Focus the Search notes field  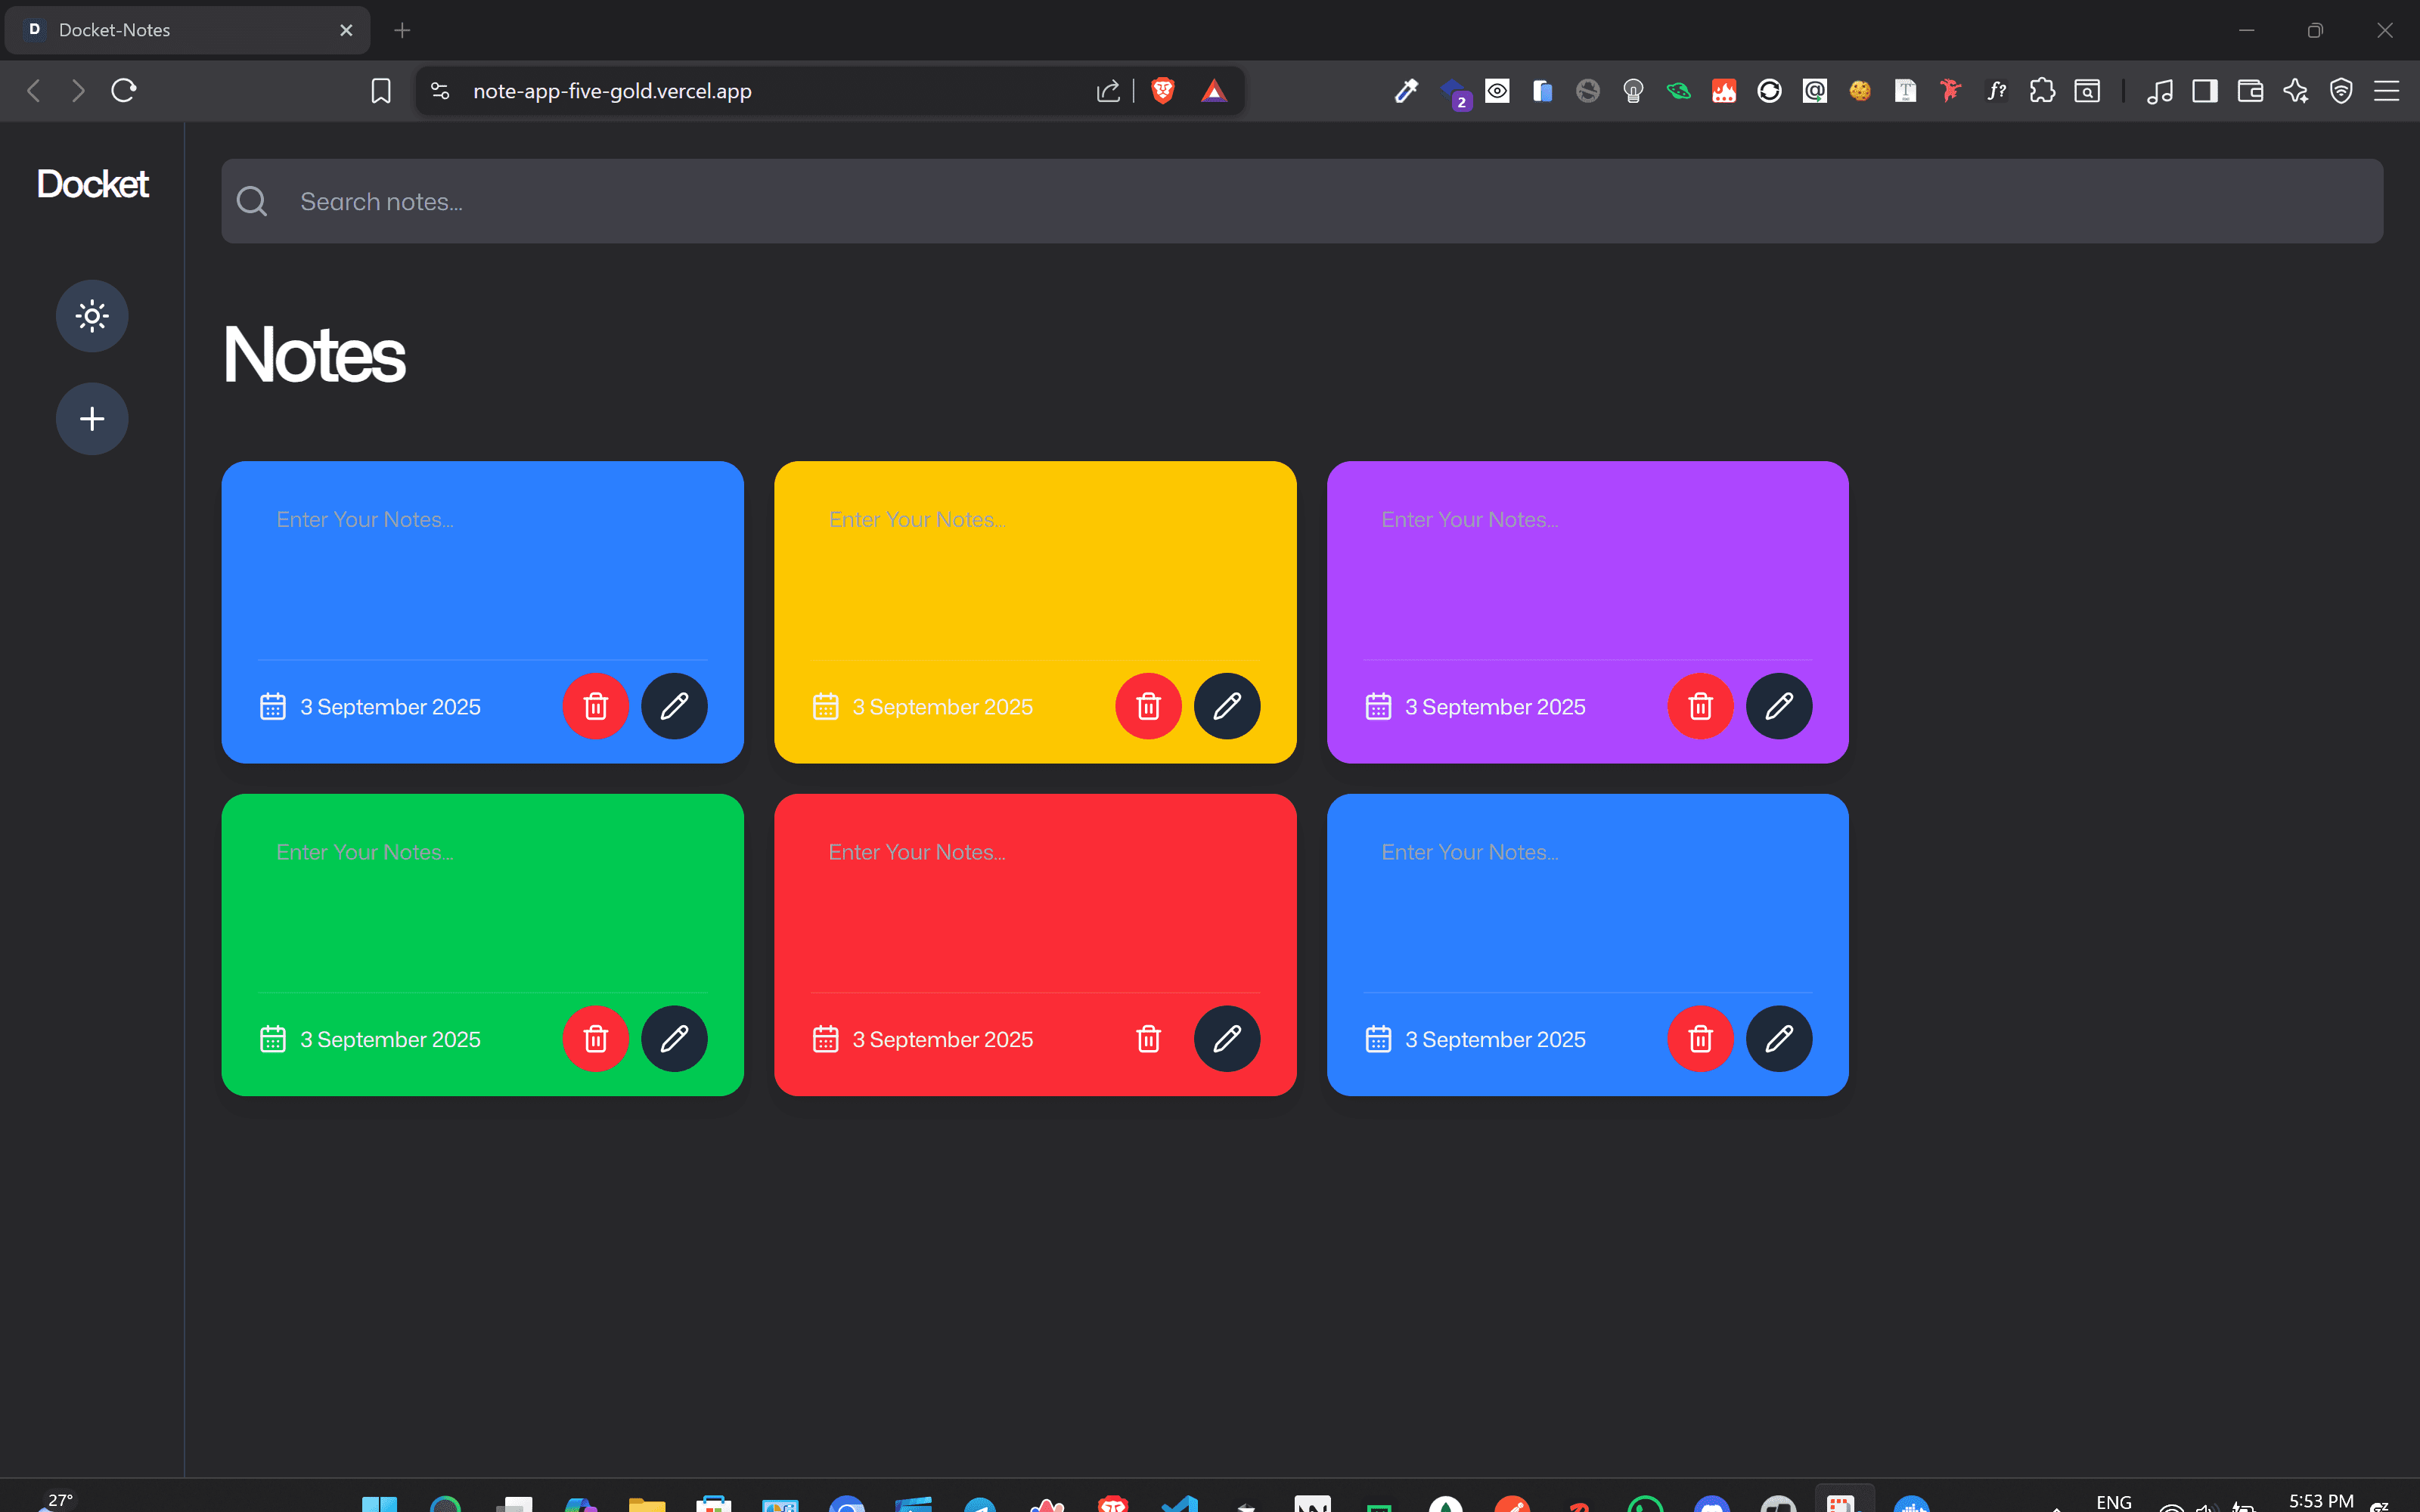pos(1302,201)
